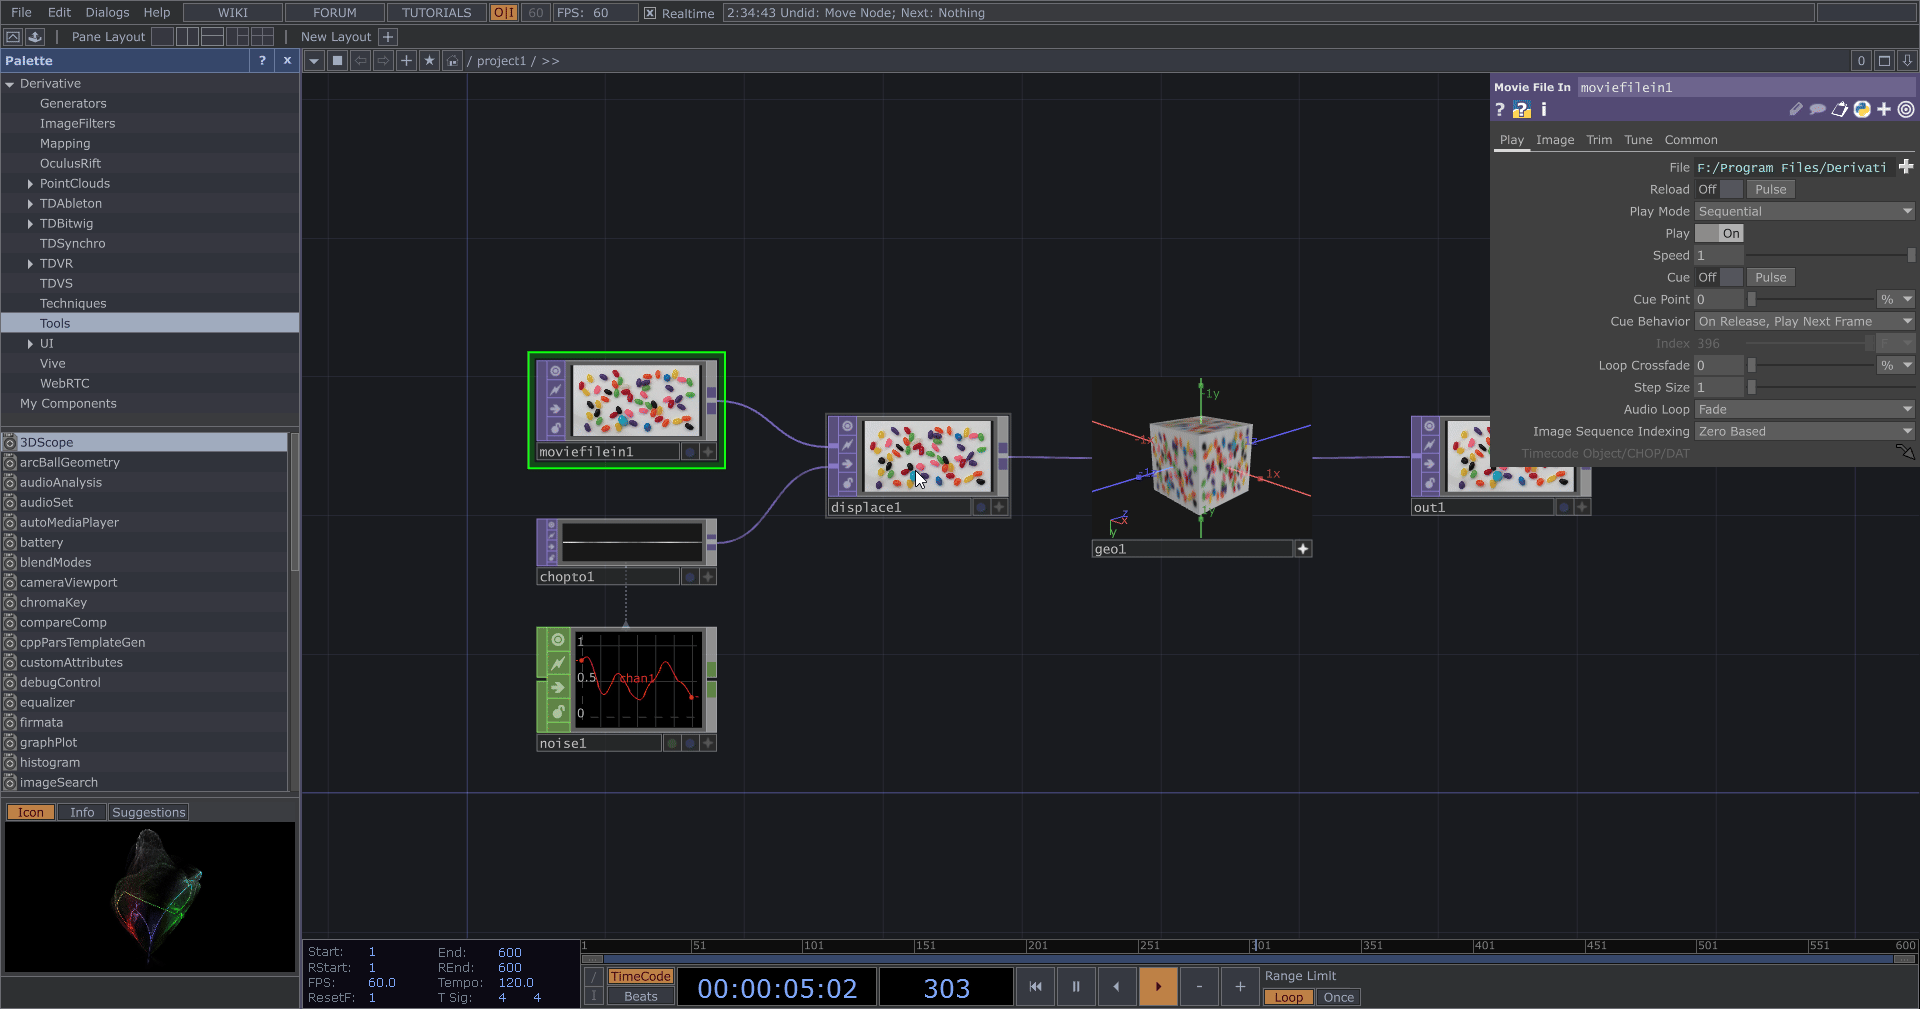Adjust the Speed parameter slider

pos(1830,255)
